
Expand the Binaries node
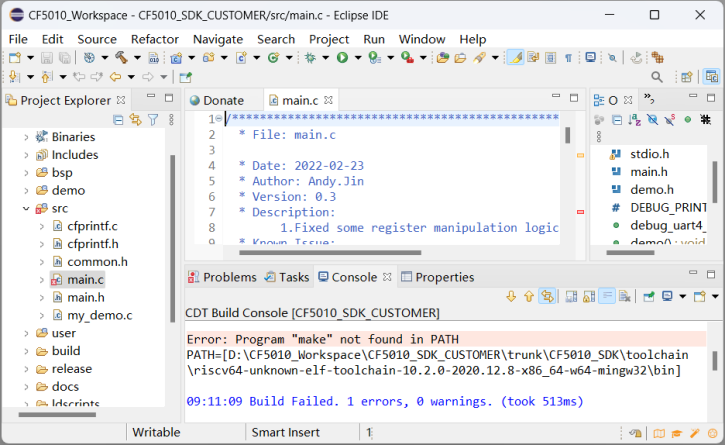tap(26, 137)
